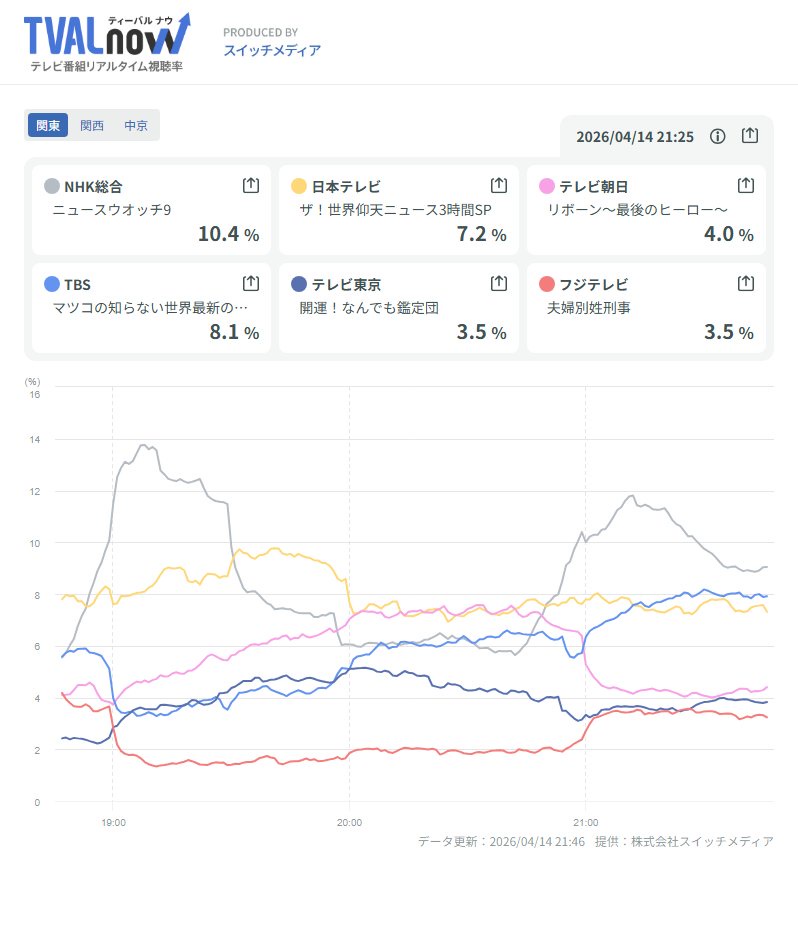Click the share icon beside the date
Screen dimensions: 798x934
[750, 136]
